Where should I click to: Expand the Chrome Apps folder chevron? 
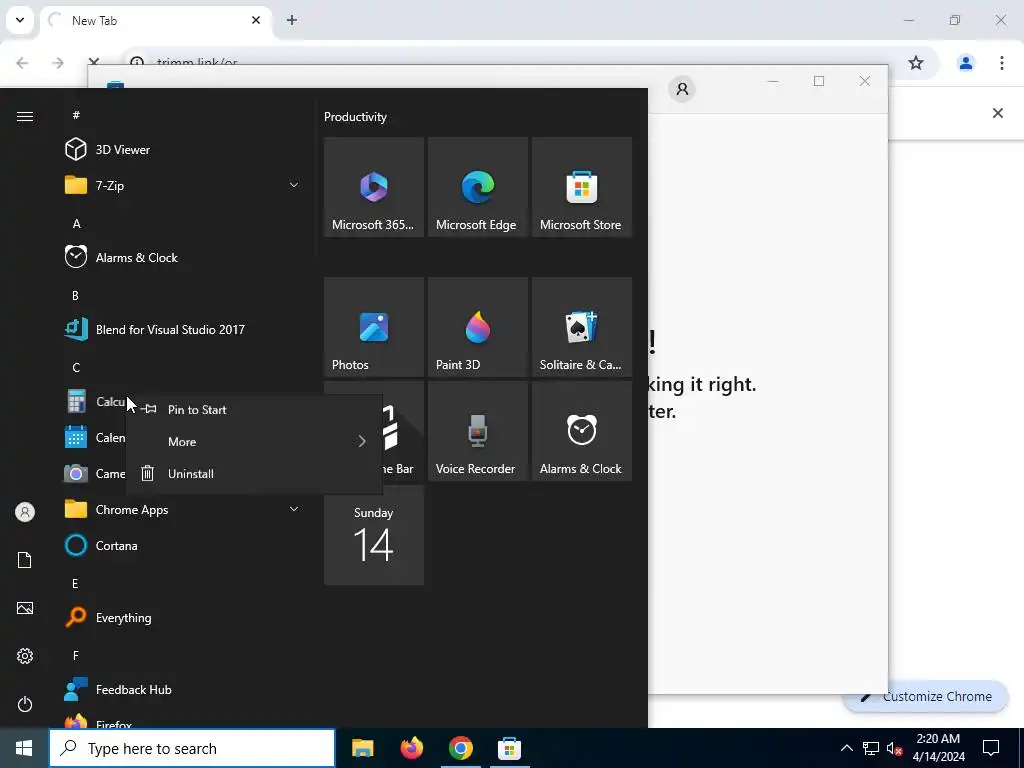(294, 509)
